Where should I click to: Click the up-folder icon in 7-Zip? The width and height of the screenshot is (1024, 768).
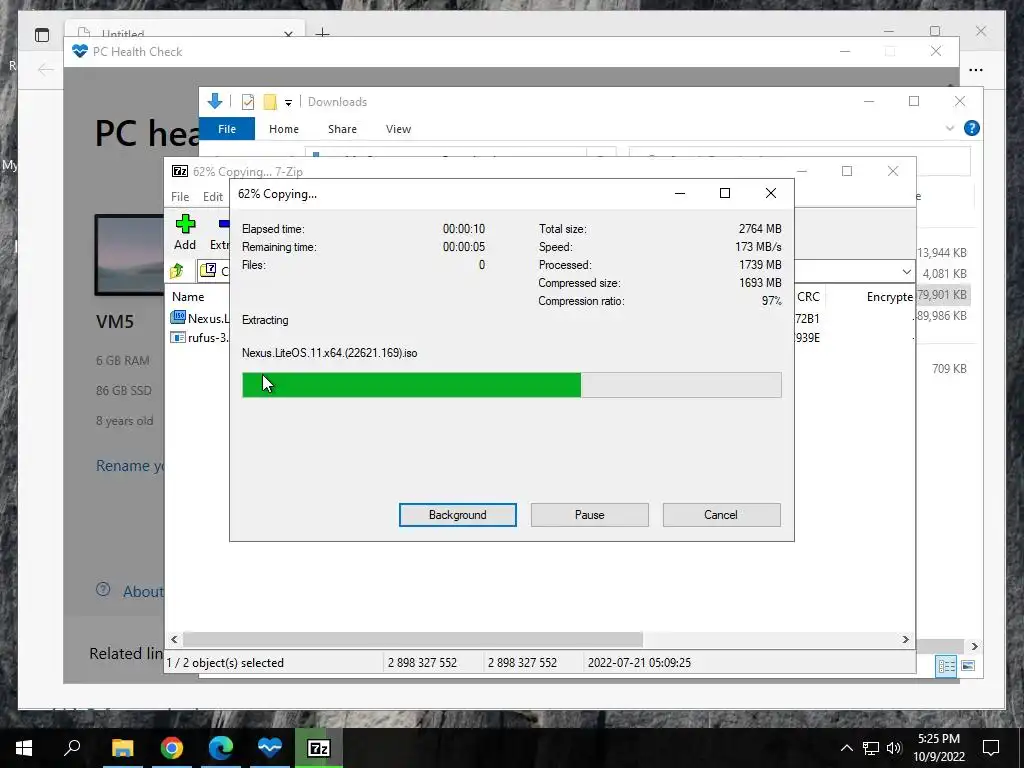(177, 270)
